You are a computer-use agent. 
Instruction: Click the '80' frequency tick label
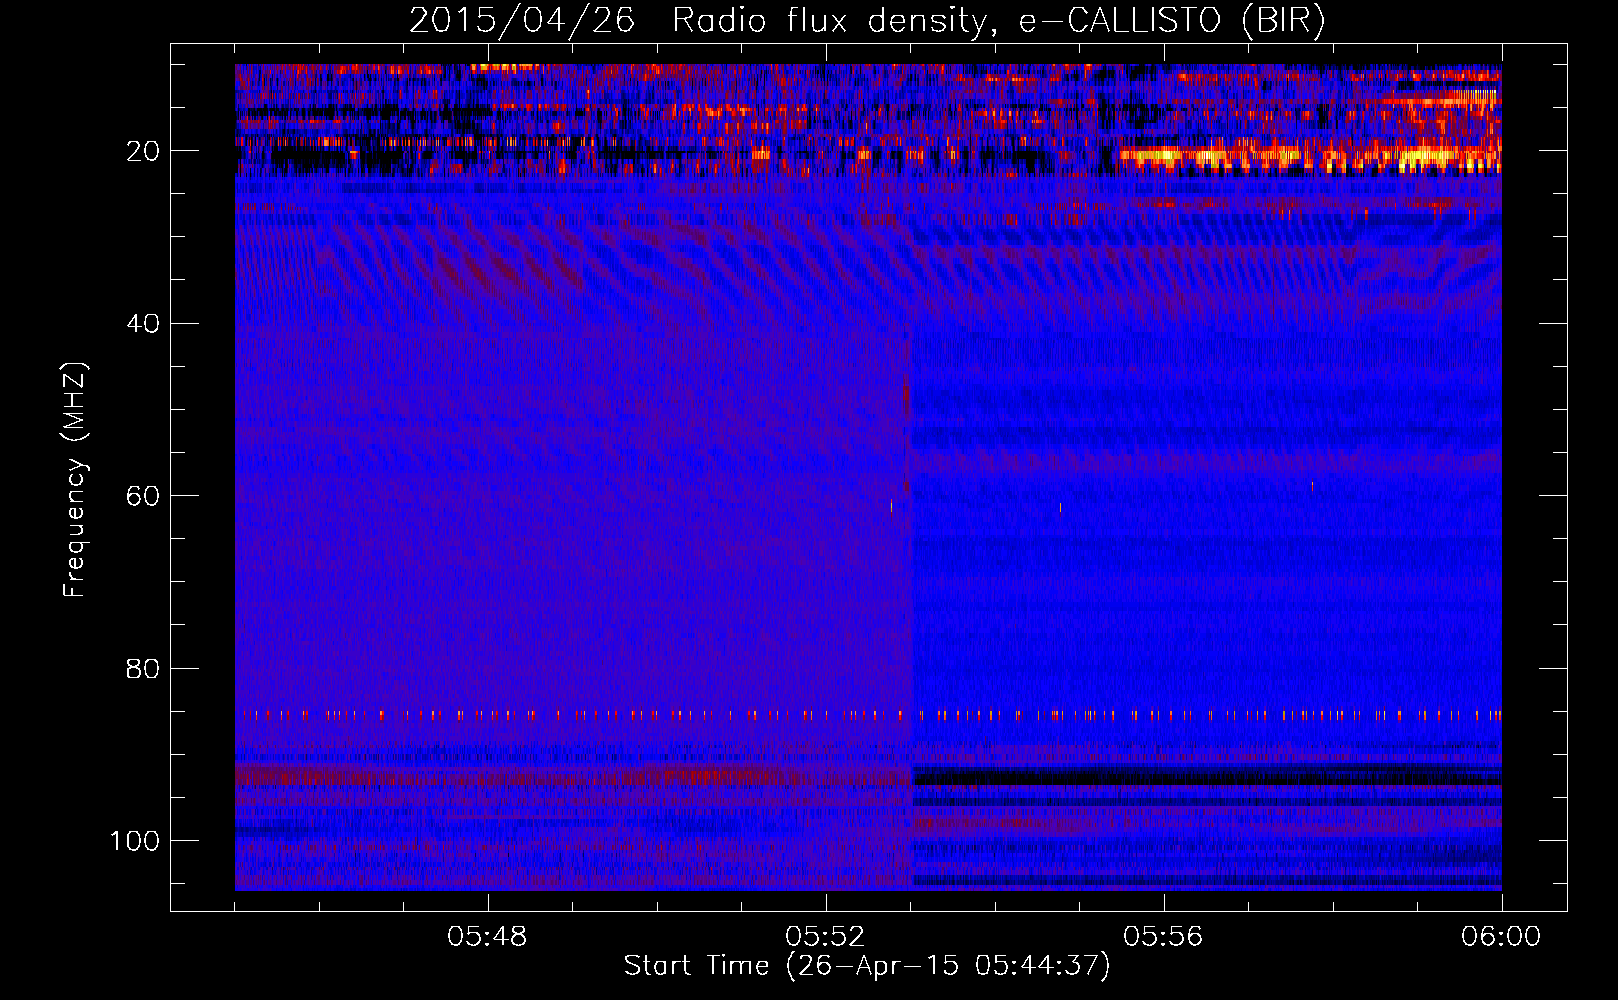click(143, 668)
